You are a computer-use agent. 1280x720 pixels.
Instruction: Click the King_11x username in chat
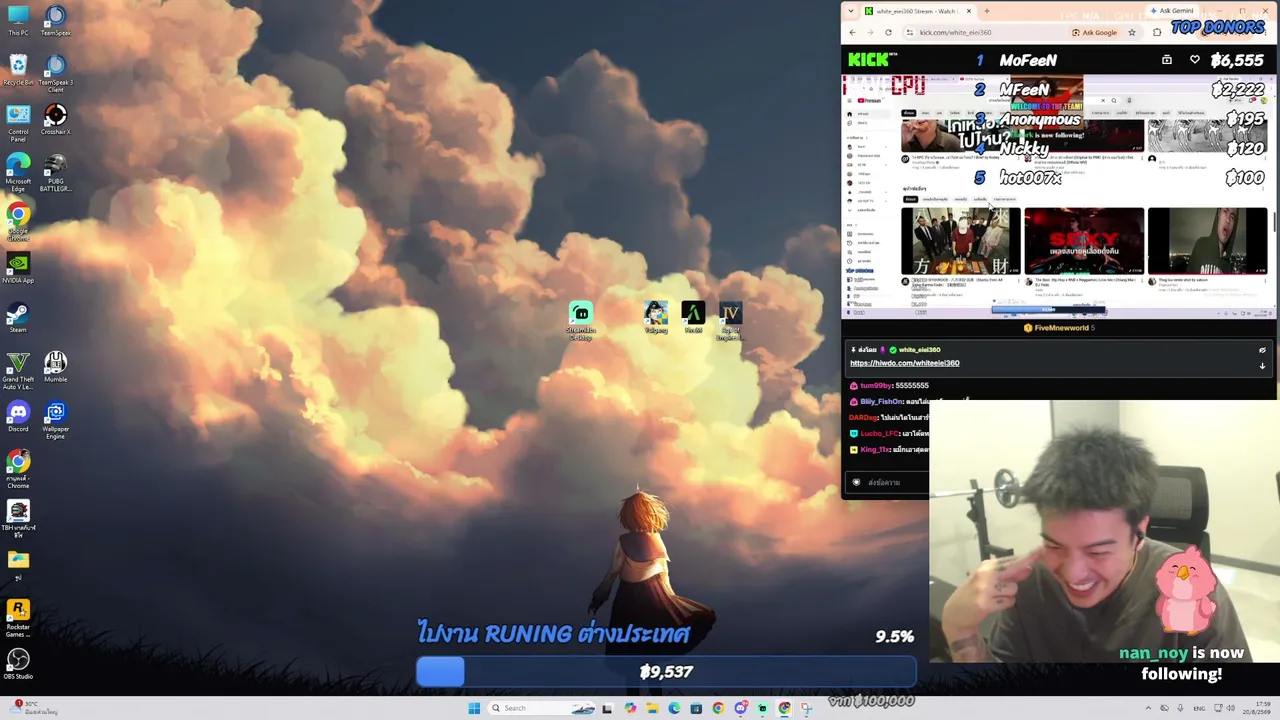875,449
